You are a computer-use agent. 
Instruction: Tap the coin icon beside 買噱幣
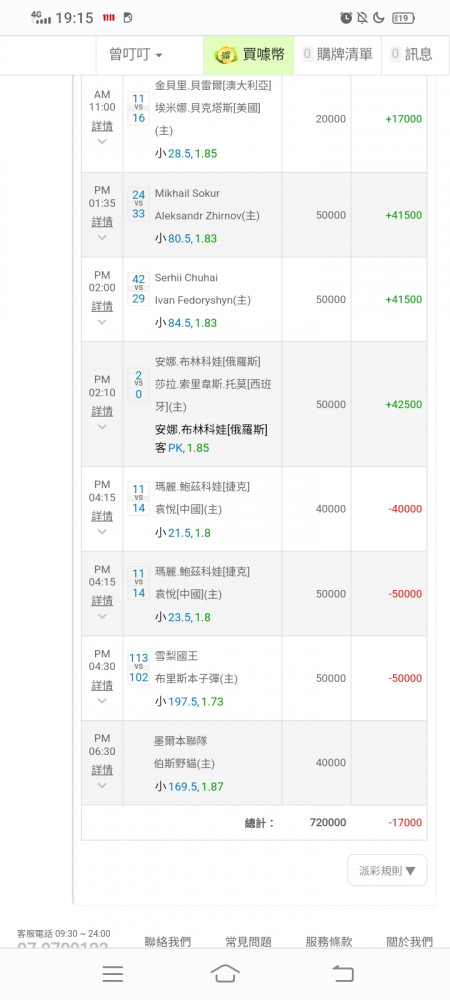pos(225,55)
